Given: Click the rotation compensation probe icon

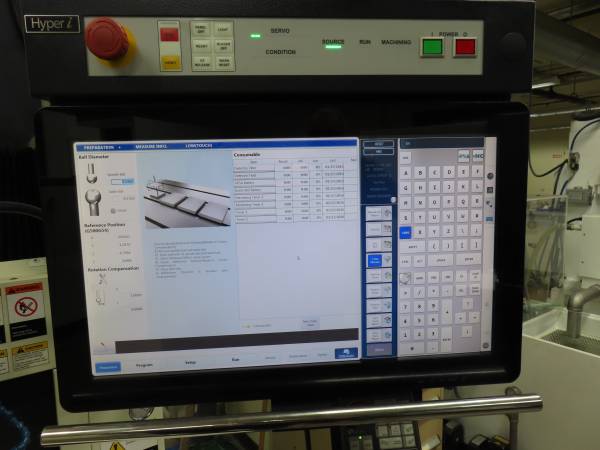Looking at the screenshot, I should 100,290.
